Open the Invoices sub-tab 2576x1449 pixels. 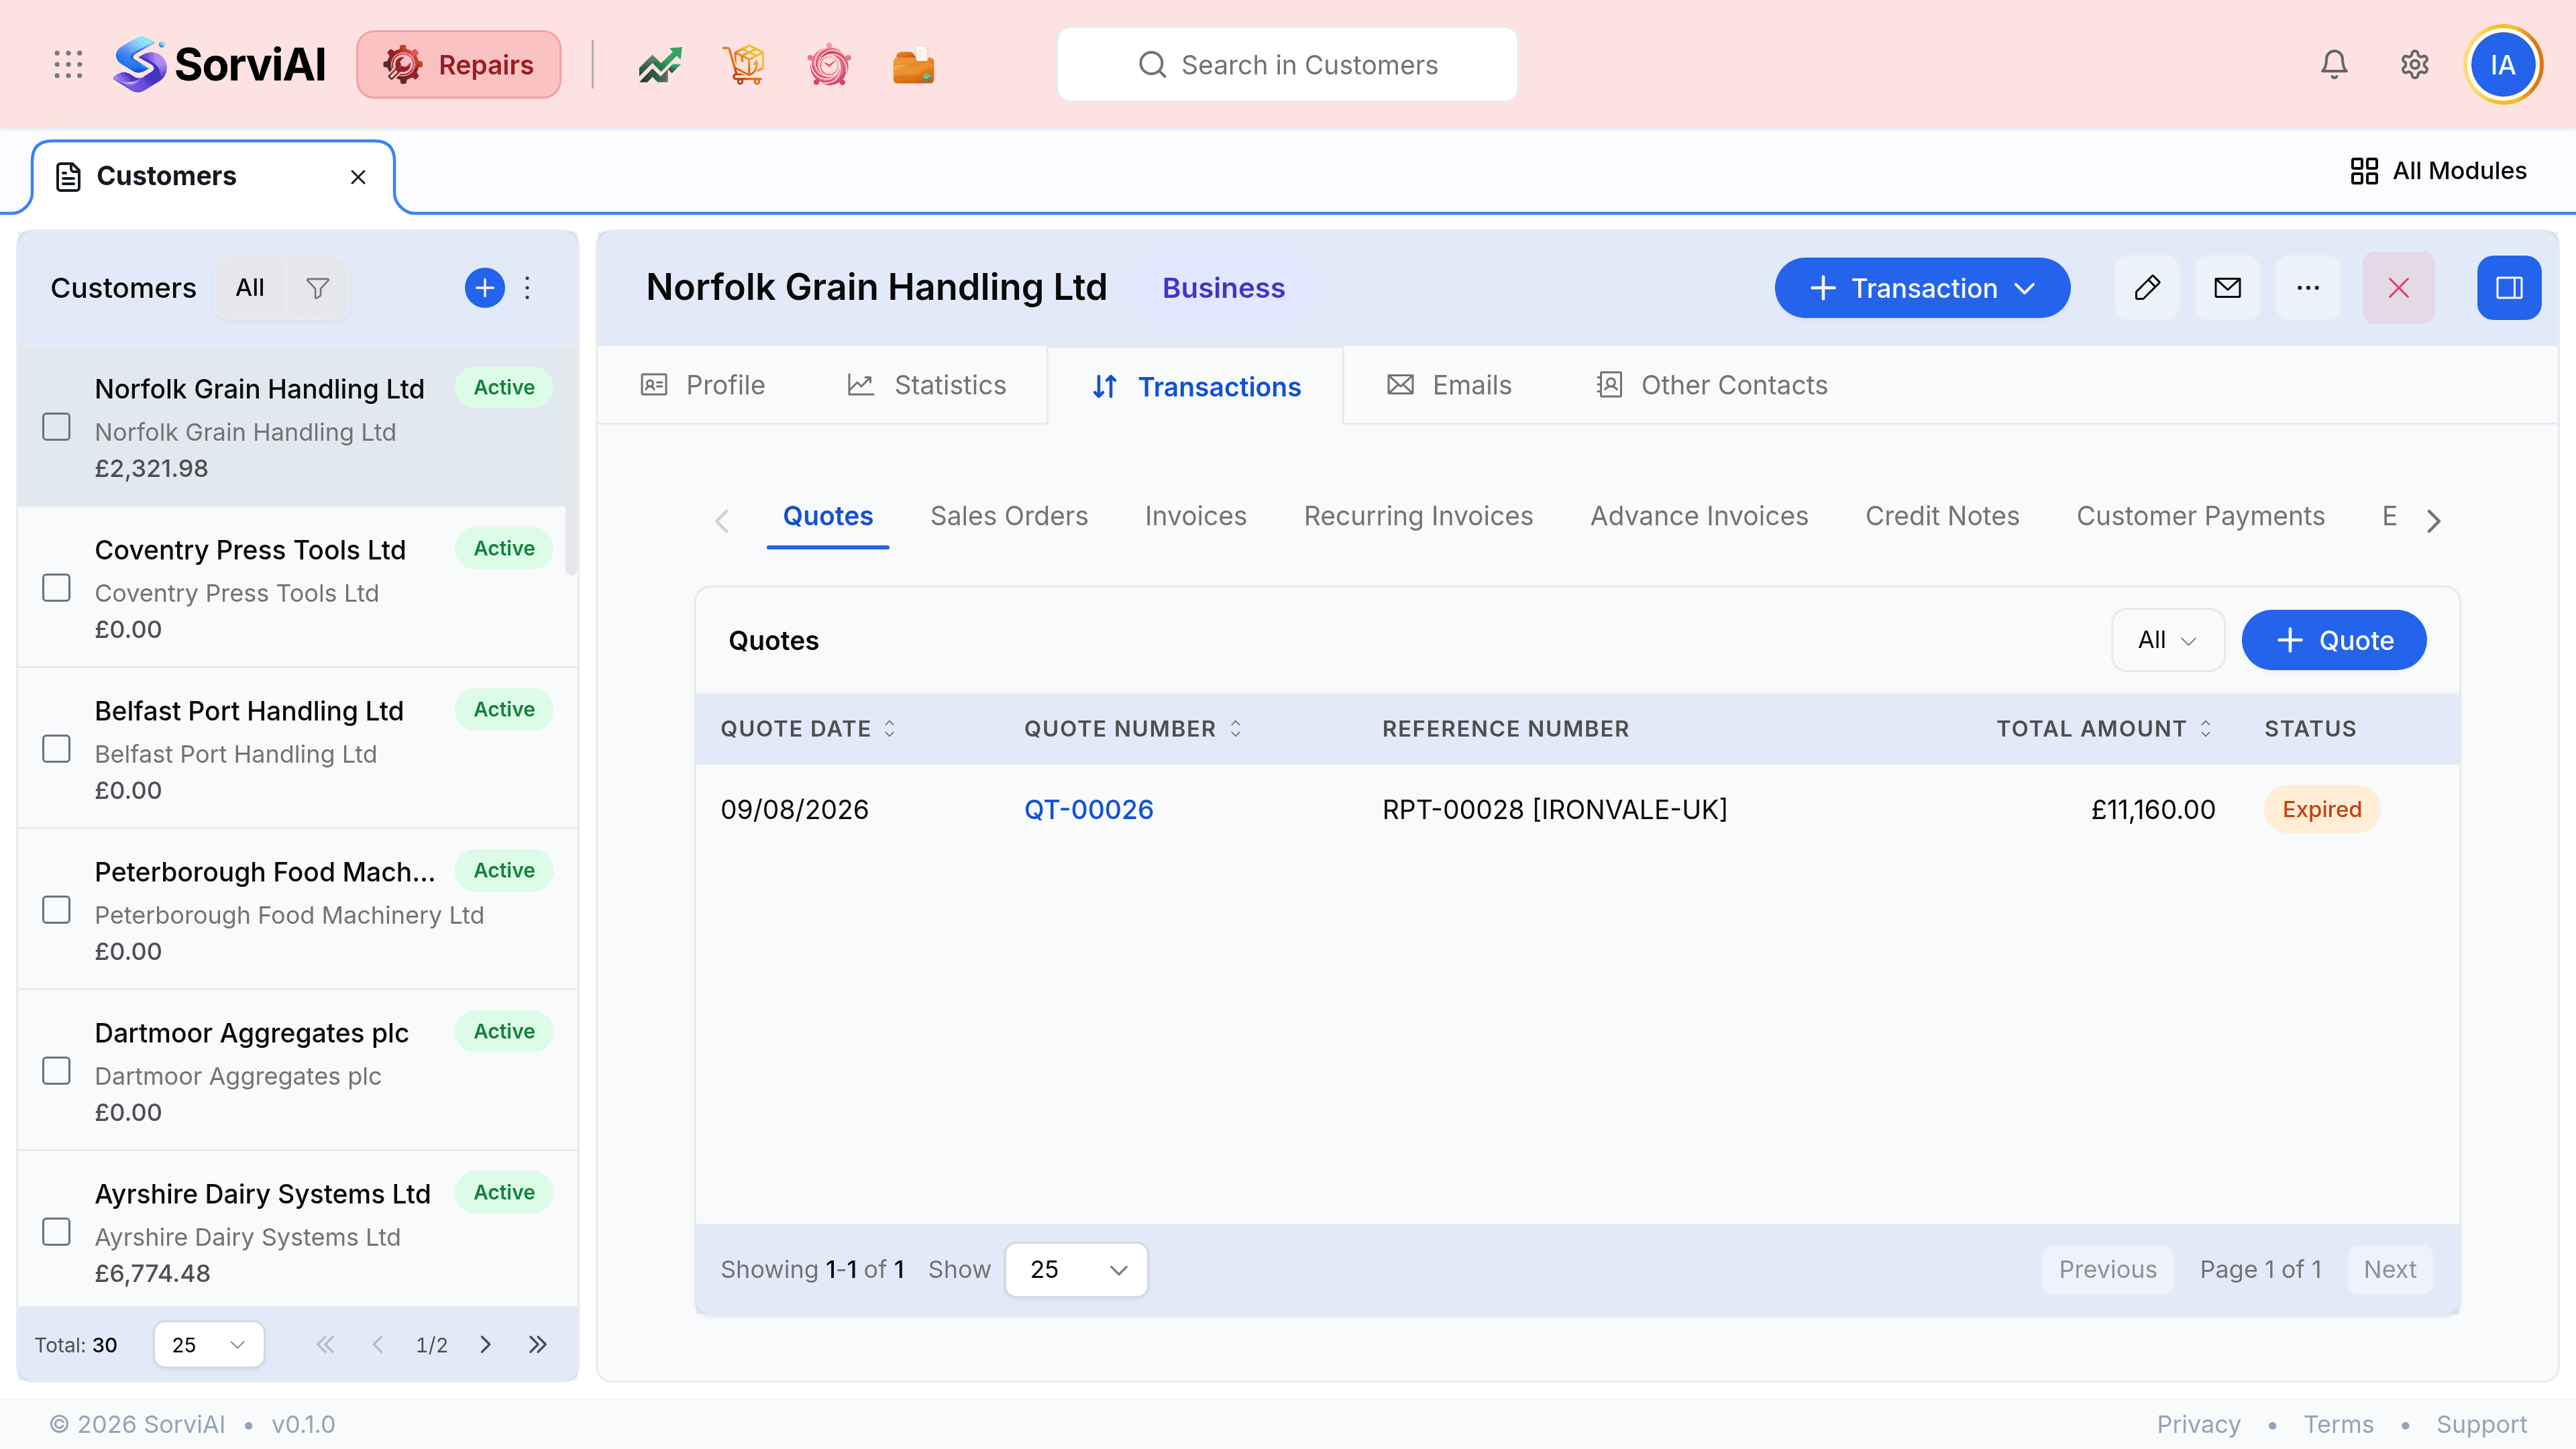point(1196,516)
